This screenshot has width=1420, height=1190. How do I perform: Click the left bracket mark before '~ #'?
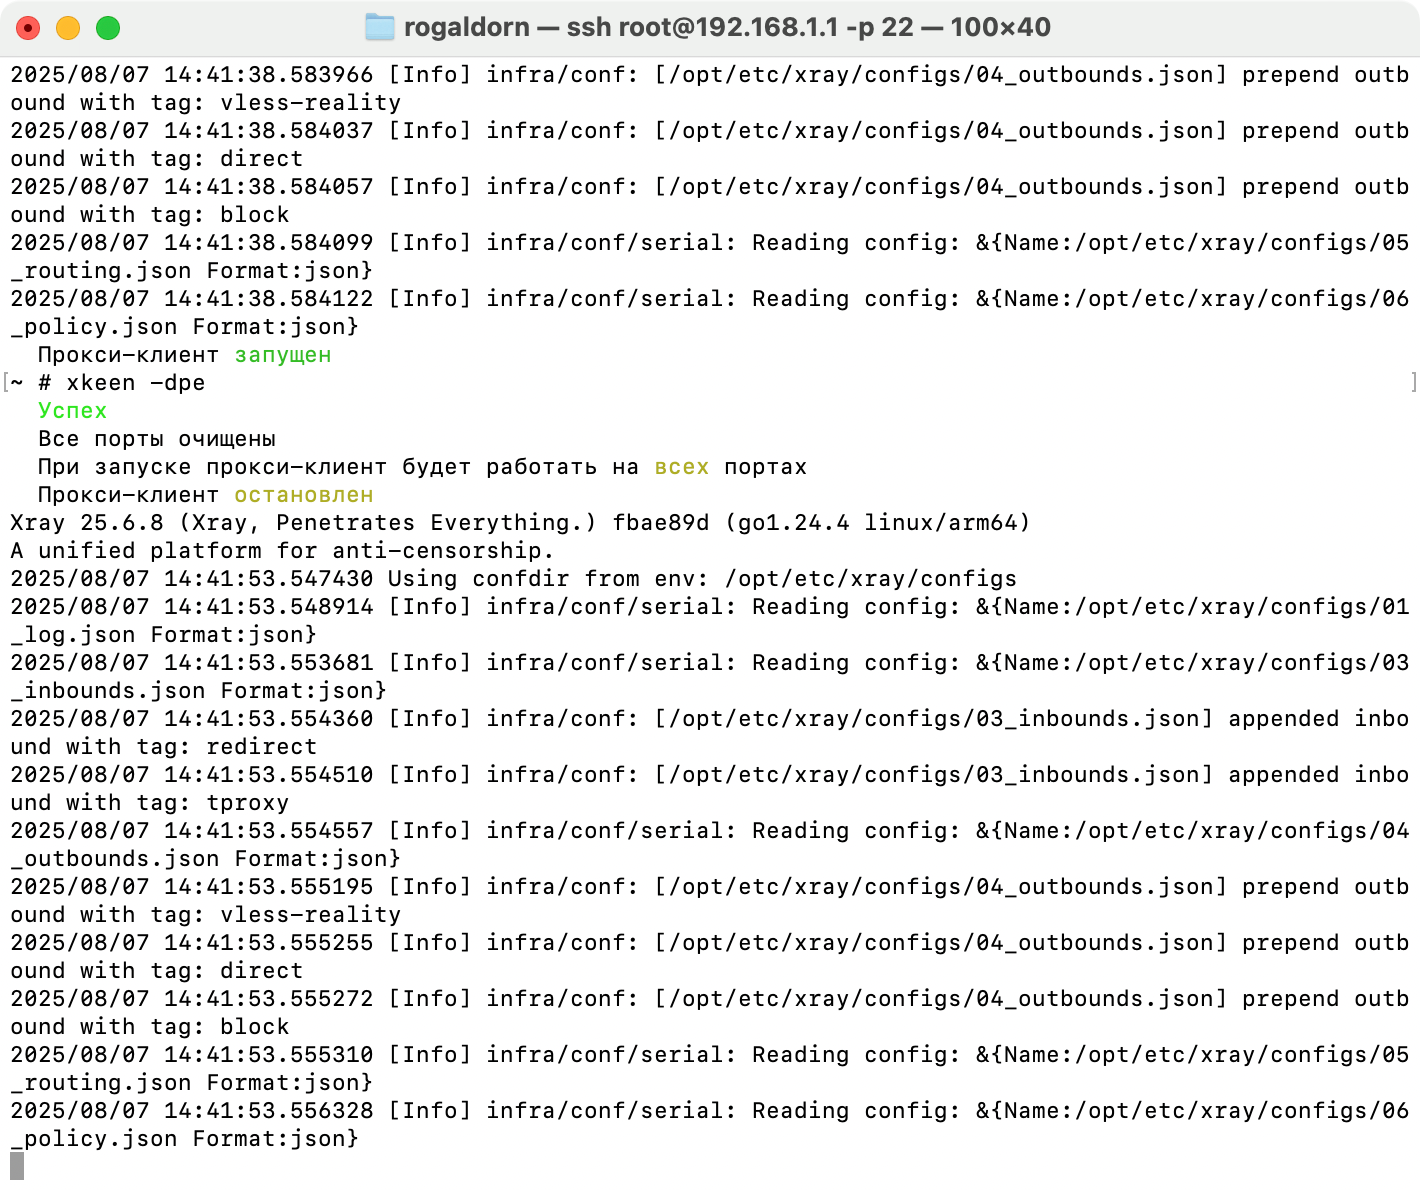click(6, 382)
